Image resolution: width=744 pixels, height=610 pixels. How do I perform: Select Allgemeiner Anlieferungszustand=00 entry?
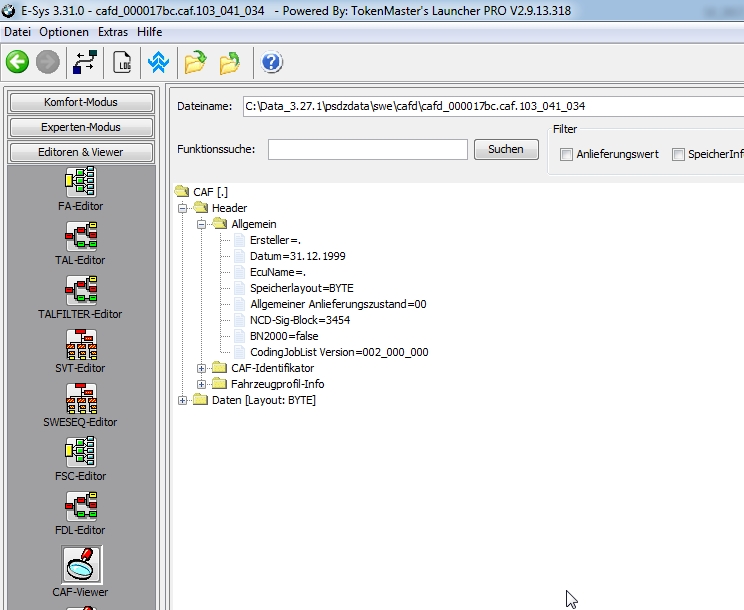point(338,304)
